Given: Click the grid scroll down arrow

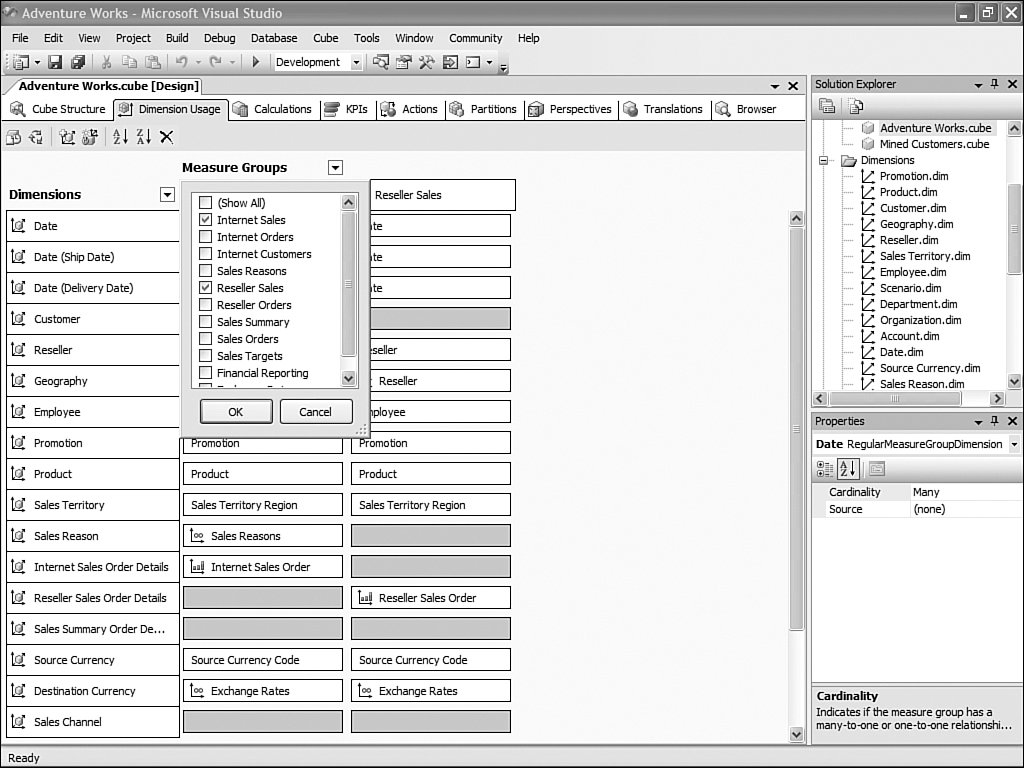Looking at the screenshot, I should click(x=796, y=734).
